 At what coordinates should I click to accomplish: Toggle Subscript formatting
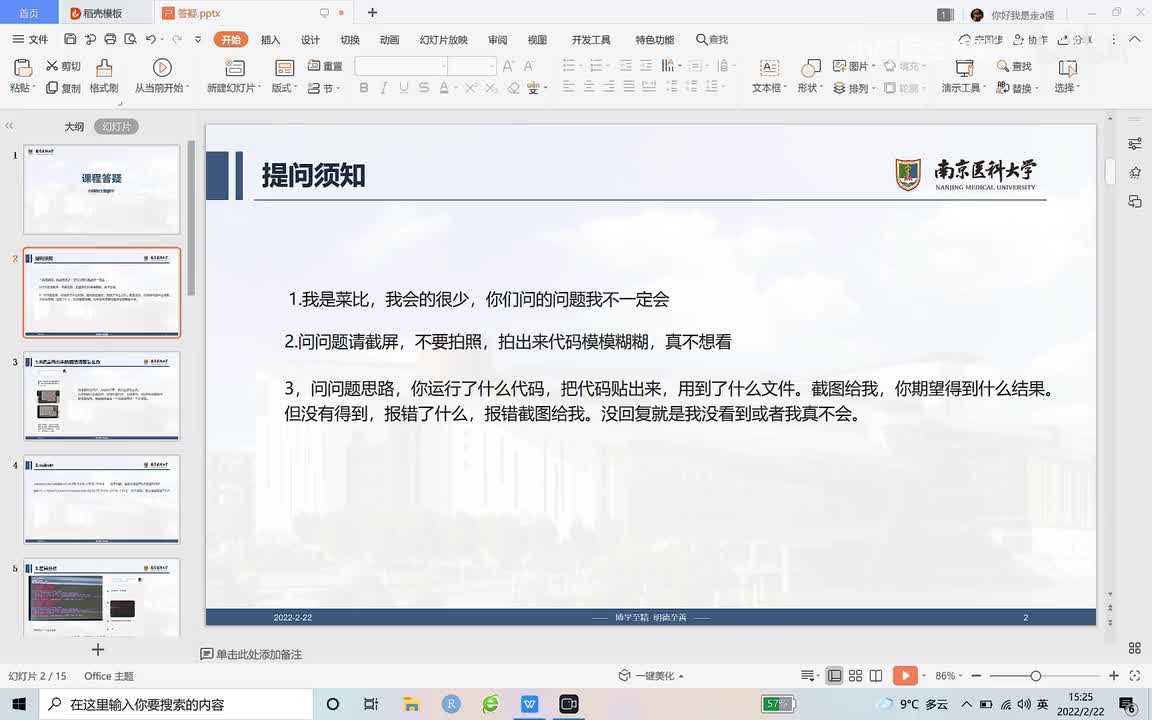tap(491, 88)
